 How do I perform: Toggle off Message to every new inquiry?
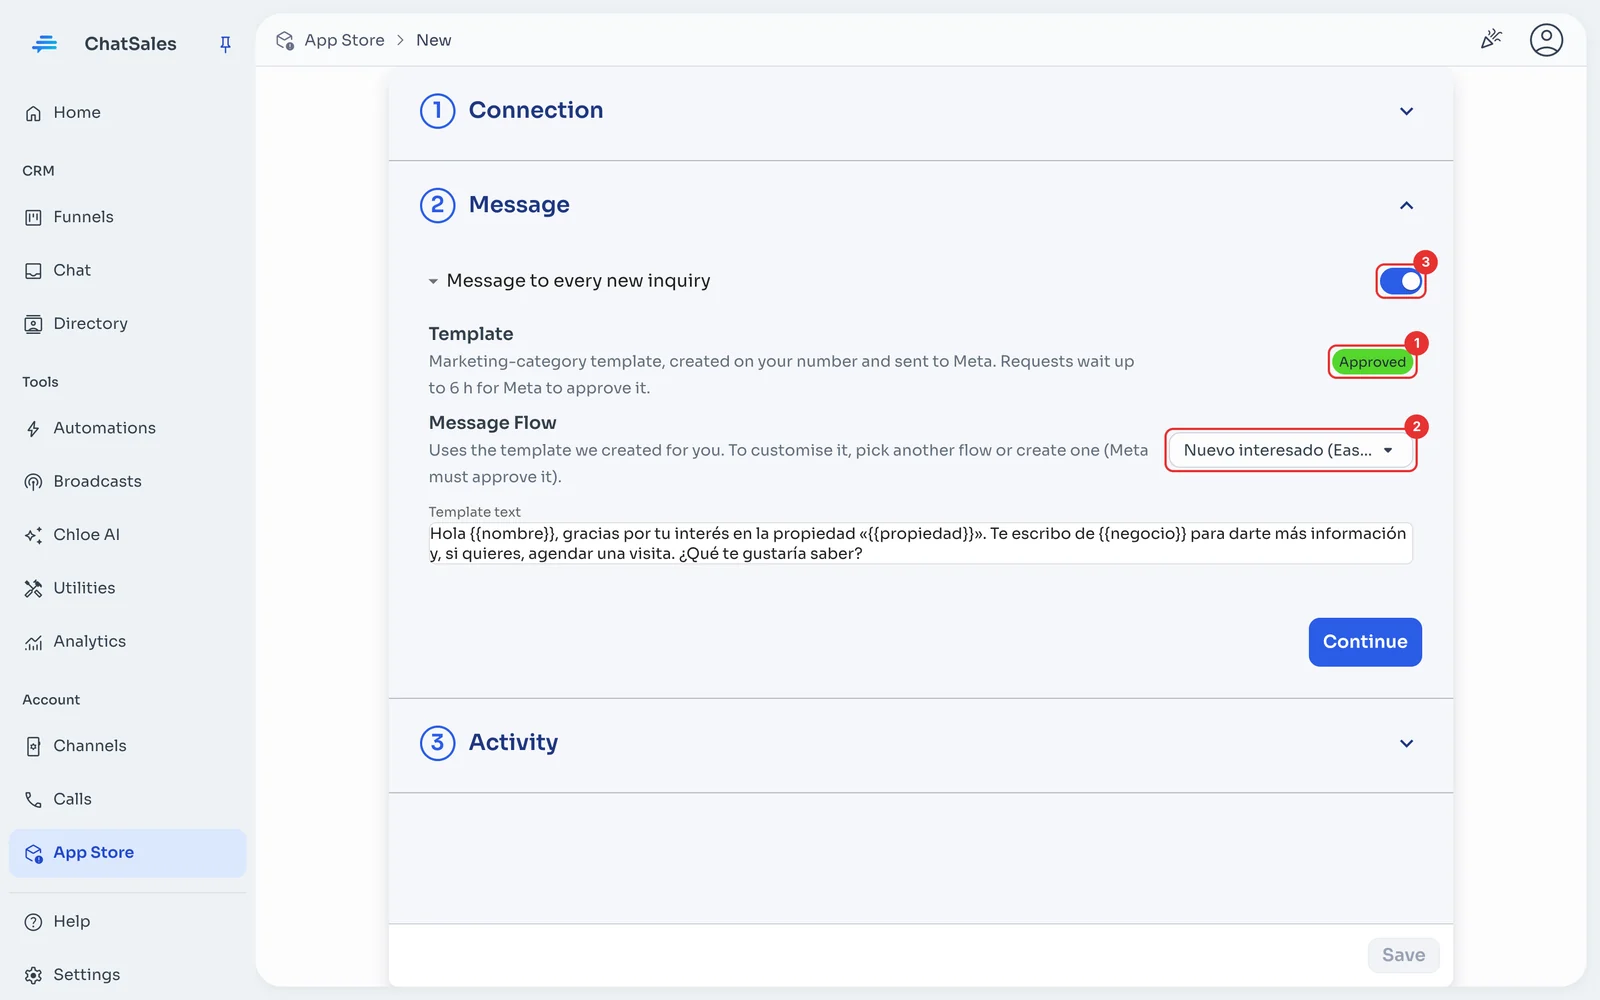tap(1400, 282)
